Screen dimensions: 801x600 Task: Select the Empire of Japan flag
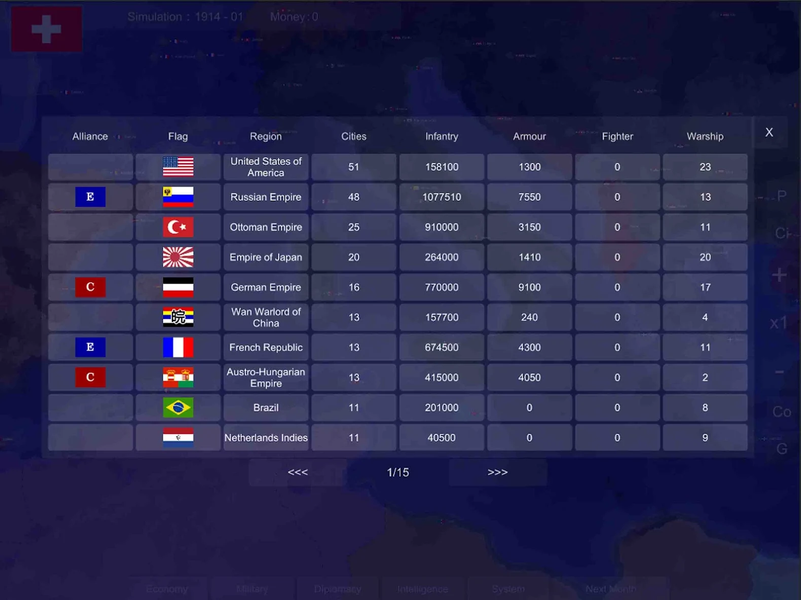(178, 257)
